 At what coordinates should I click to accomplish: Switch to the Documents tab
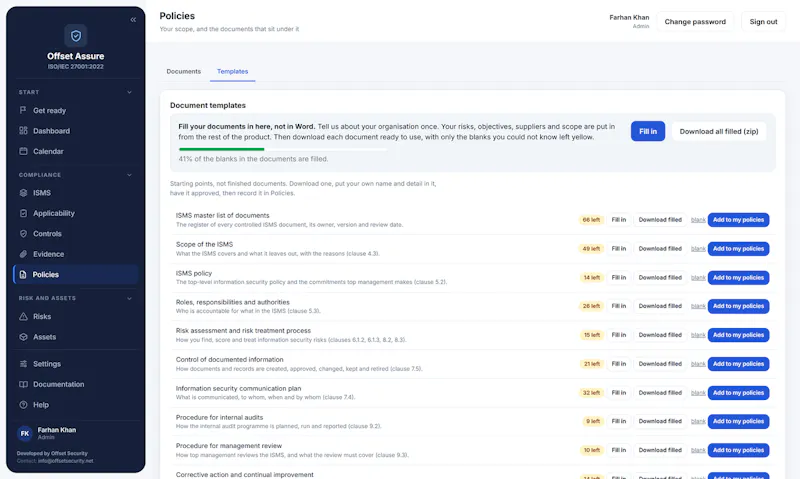click(x=184, y=71)
